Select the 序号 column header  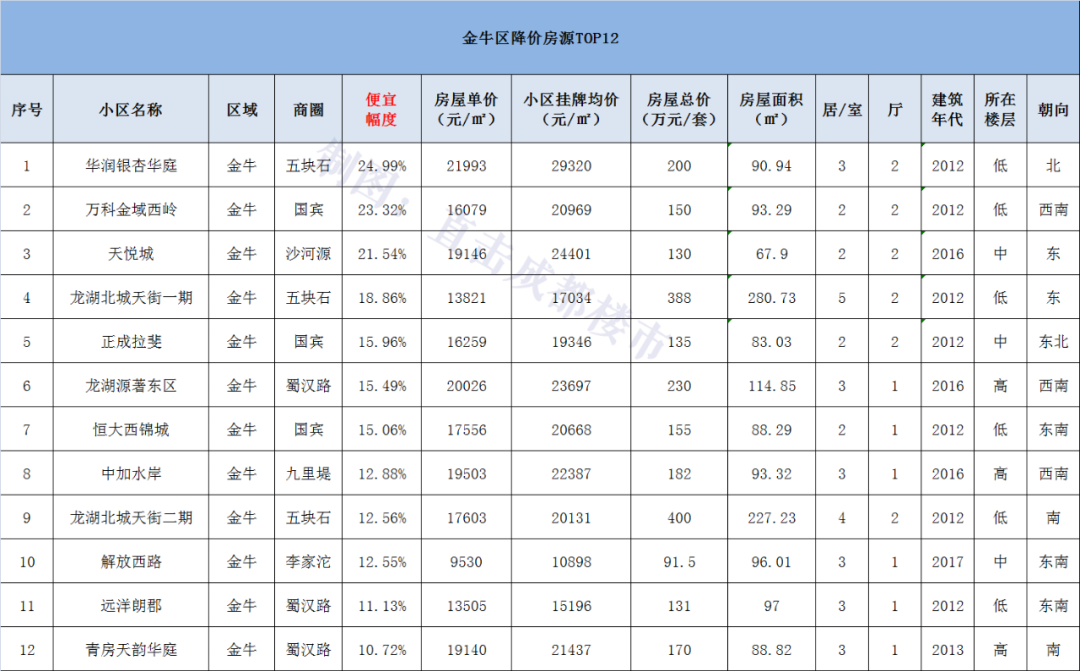tap(27, 110)
